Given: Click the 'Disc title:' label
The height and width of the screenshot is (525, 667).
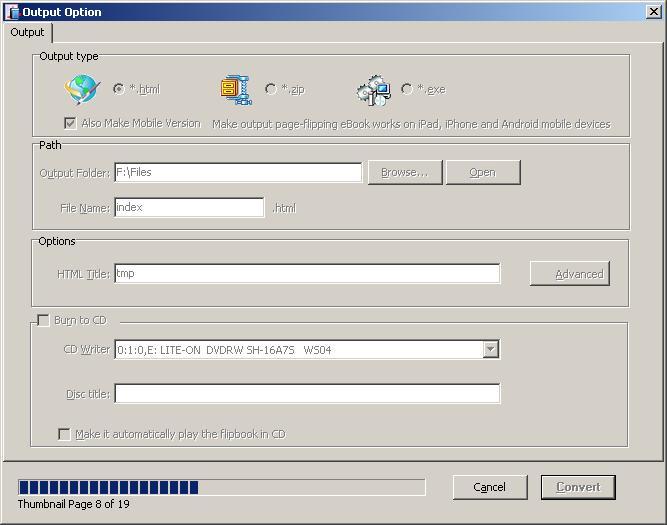Looking at the screenshot, I should [x=88, y=394].
